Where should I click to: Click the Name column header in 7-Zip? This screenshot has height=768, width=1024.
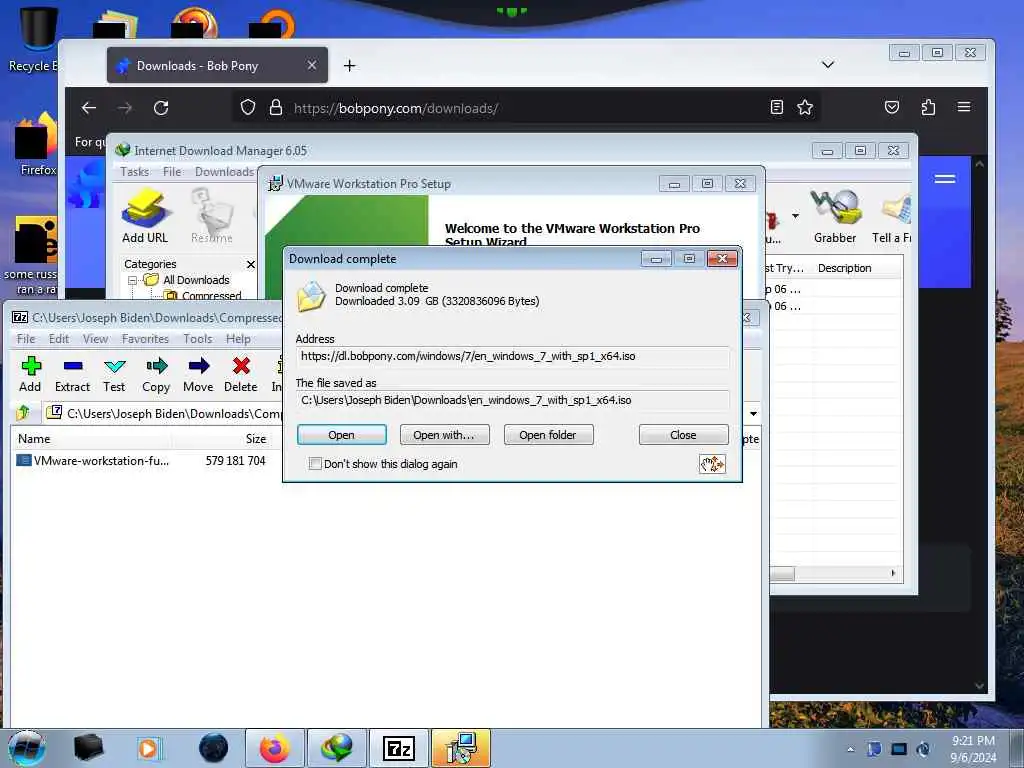point(34,439)
